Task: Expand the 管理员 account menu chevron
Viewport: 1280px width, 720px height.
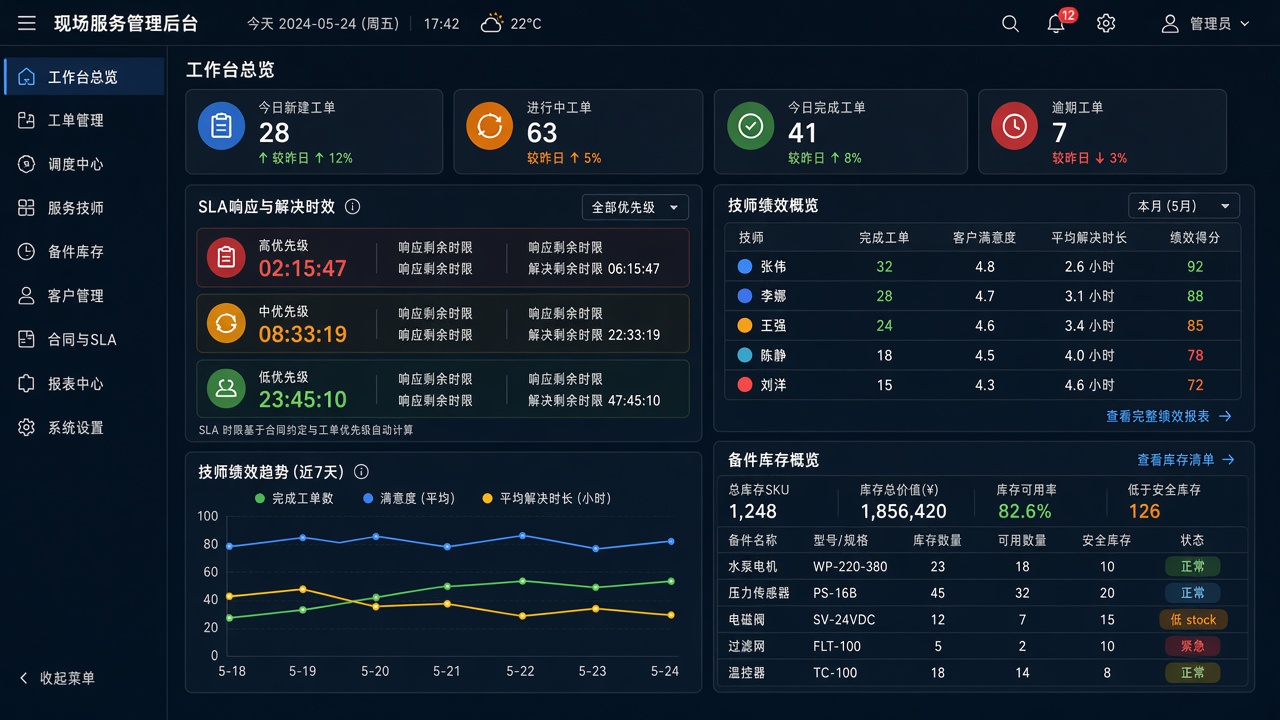Action: (x=1245, y=24)
